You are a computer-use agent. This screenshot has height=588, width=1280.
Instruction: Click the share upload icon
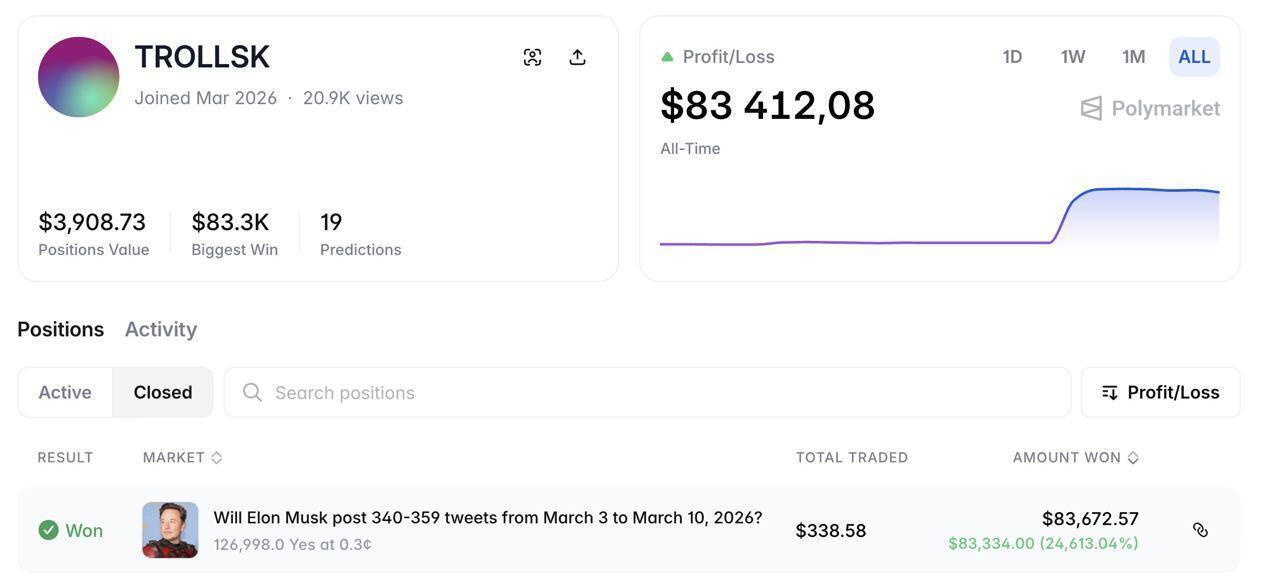(577, 57)
